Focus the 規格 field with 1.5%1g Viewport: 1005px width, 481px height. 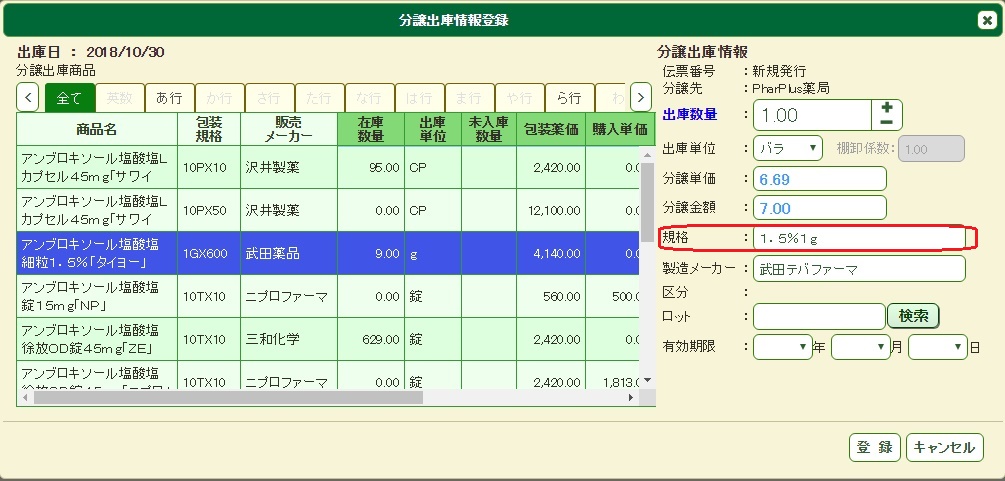pos(859,239)
